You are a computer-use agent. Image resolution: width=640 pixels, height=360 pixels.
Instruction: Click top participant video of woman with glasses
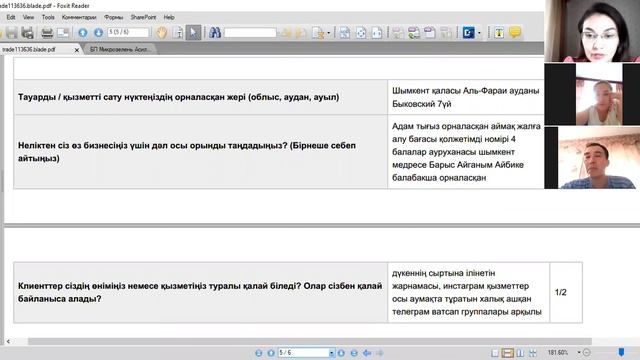592,31
